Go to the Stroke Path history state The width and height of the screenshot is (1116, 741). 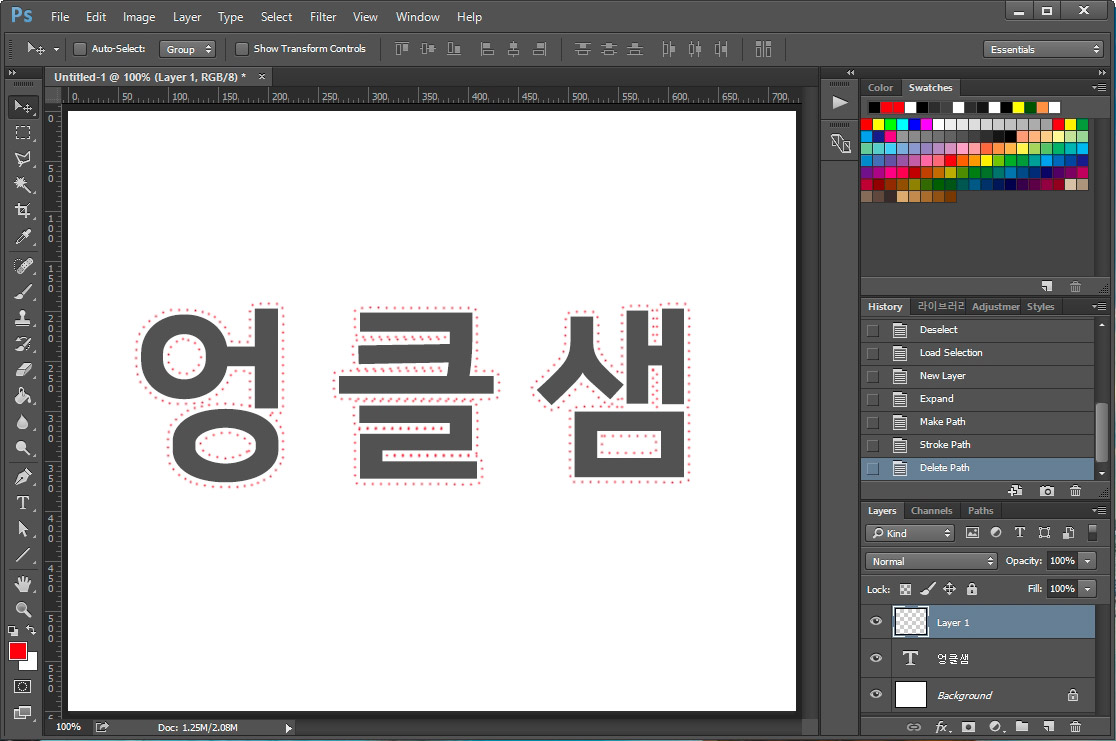[x=977, y=445]
